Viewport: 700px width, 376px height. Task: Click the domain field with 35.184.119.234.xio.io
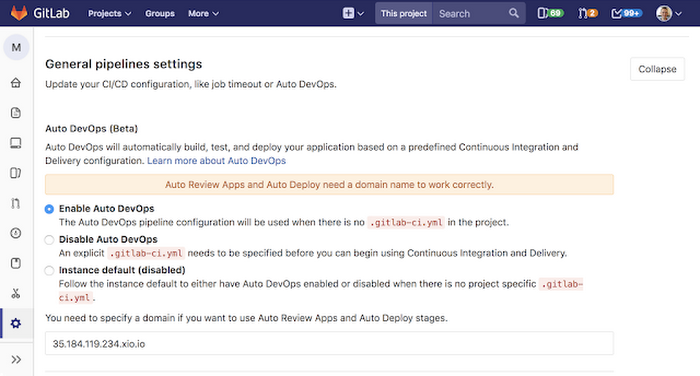coord(329,343)
